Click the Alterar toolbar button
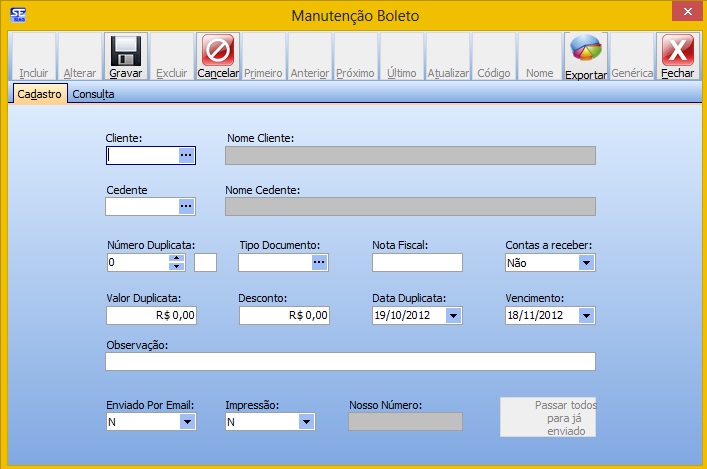This screenshot has width=707, height=469. coord(80,56)
